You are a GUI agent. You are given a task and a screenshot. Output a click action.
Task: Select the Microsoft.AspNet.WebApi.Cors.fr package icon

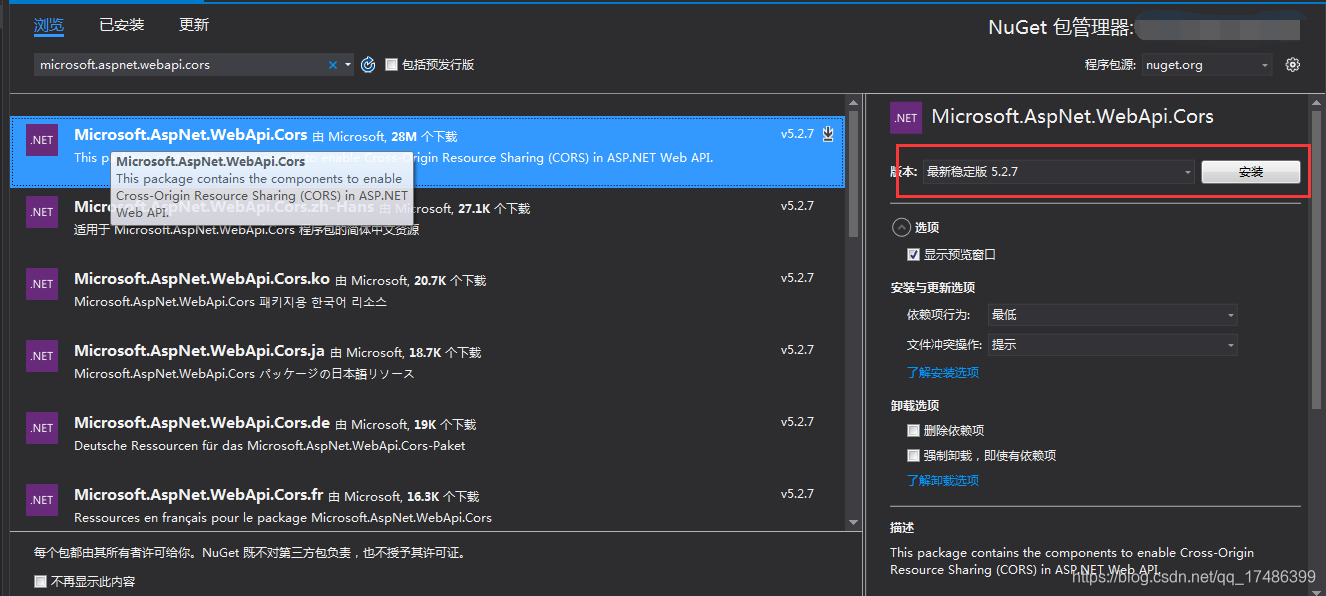click(42, 500)
